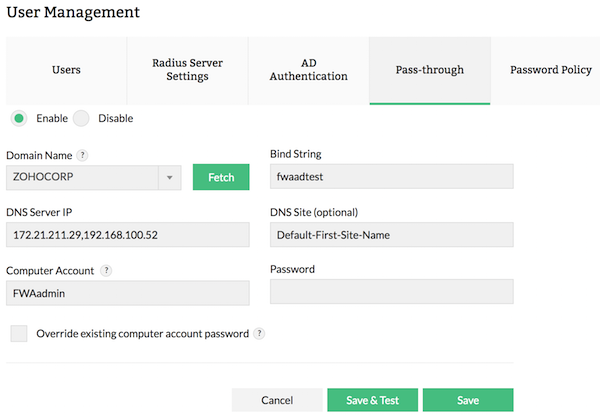Screen dimensions: 600x417
Task: Click the Save button
Action: 468,400
